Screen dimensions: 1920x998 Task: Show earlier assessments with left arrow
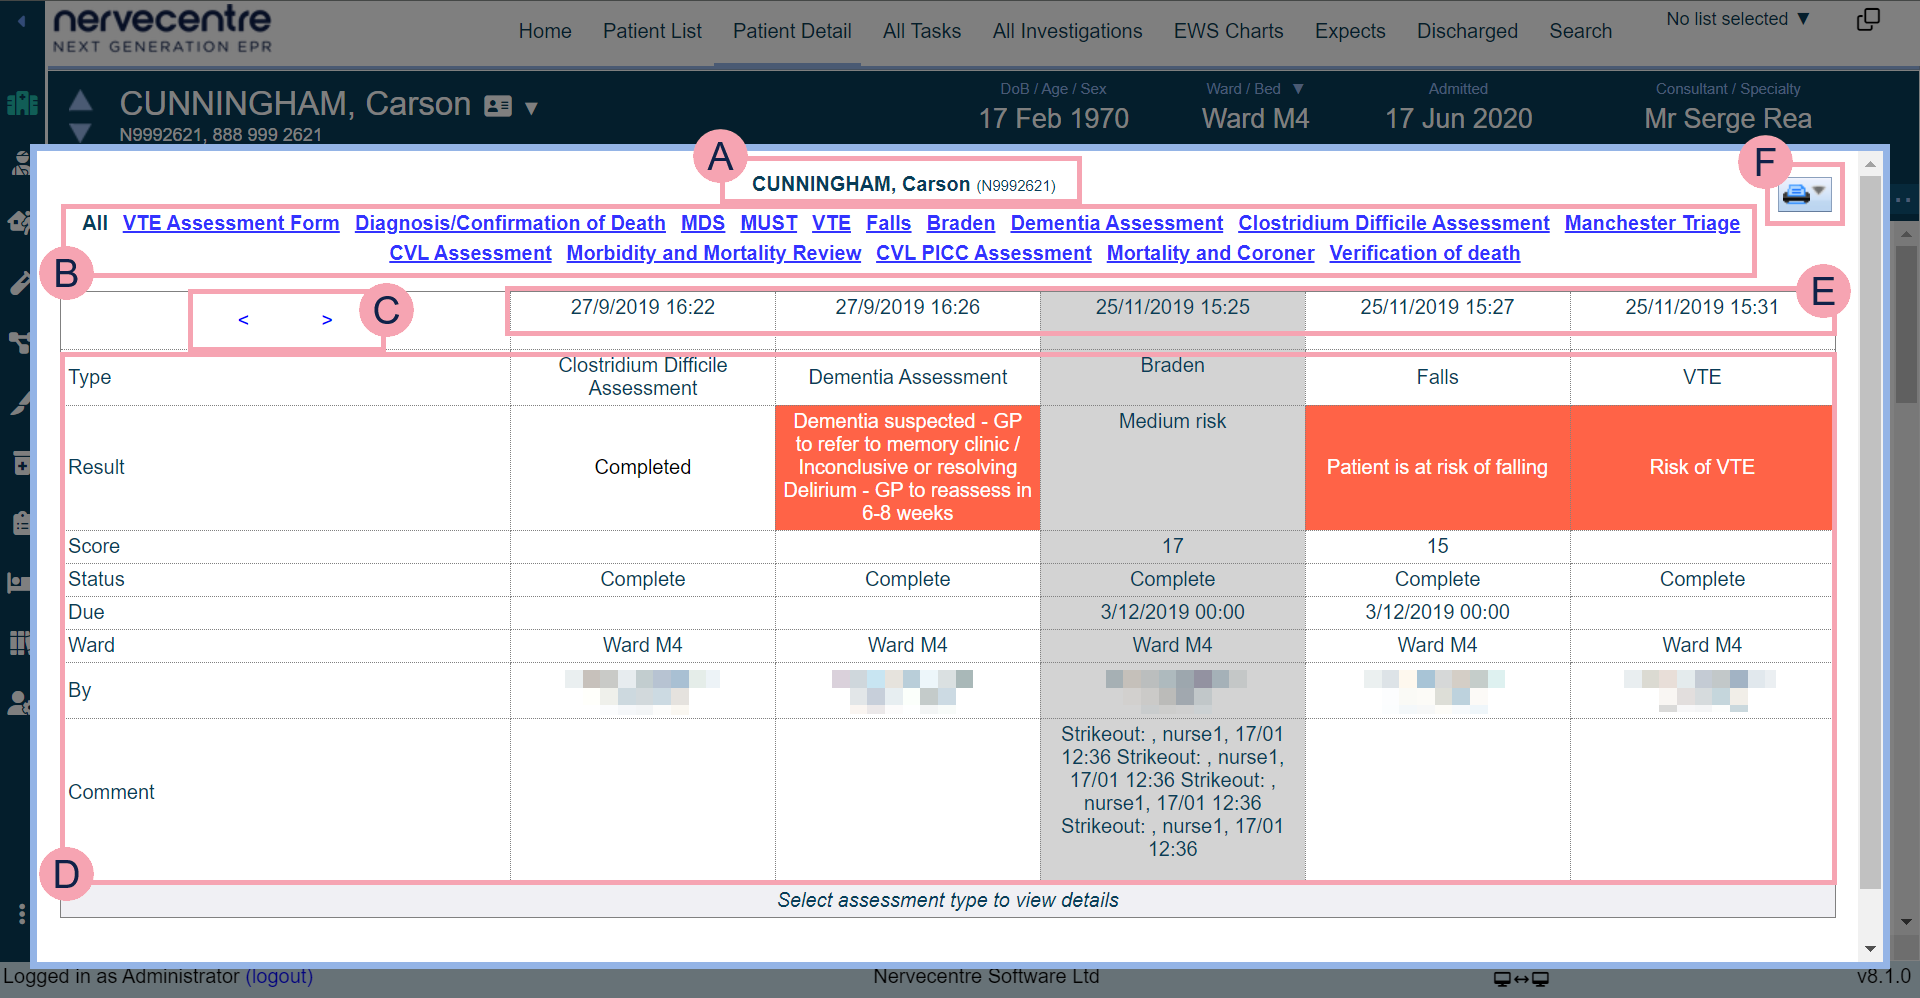click(x=243, y=320)
